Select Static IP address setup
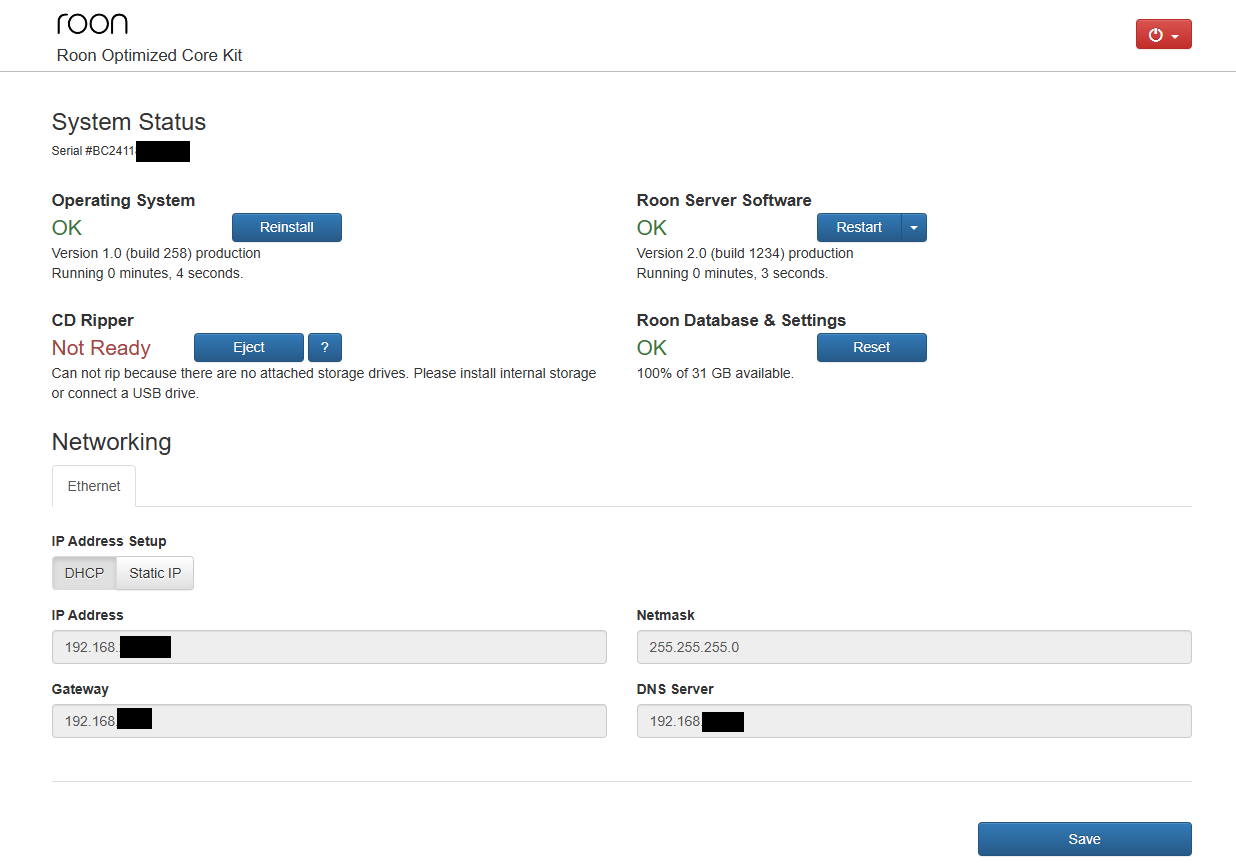Image resolution: width=1236 pixels, height=868 pixels. pyautogui.click(x=155, y=573)
